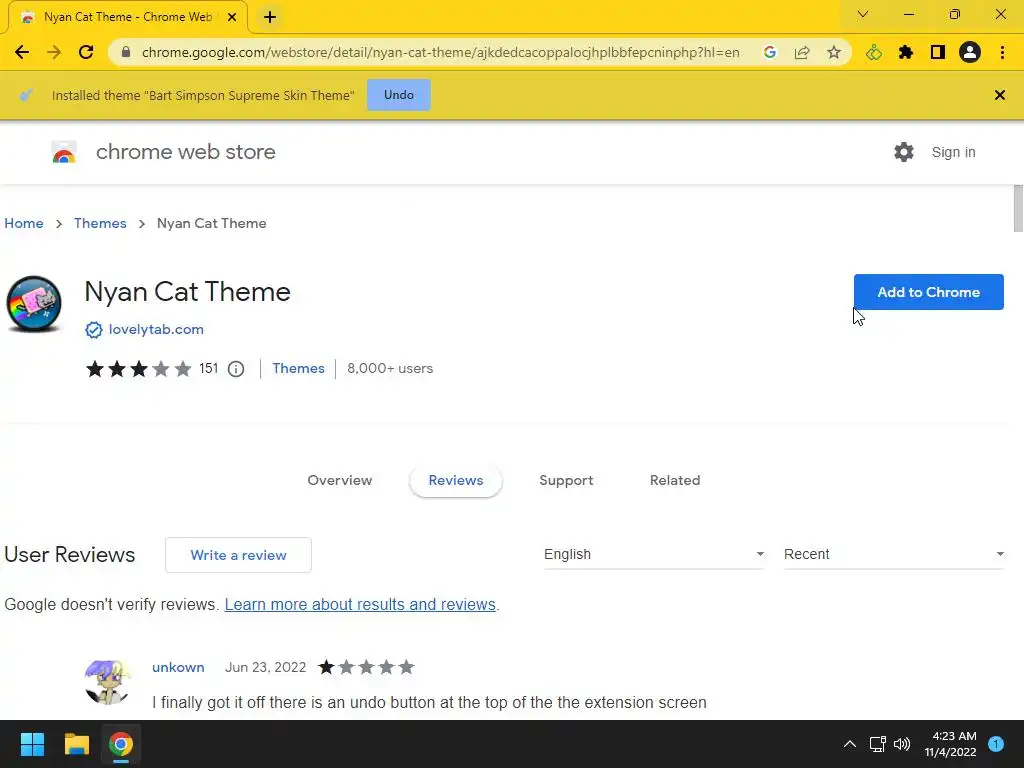Click the verified publisher badge

[94, 330]
